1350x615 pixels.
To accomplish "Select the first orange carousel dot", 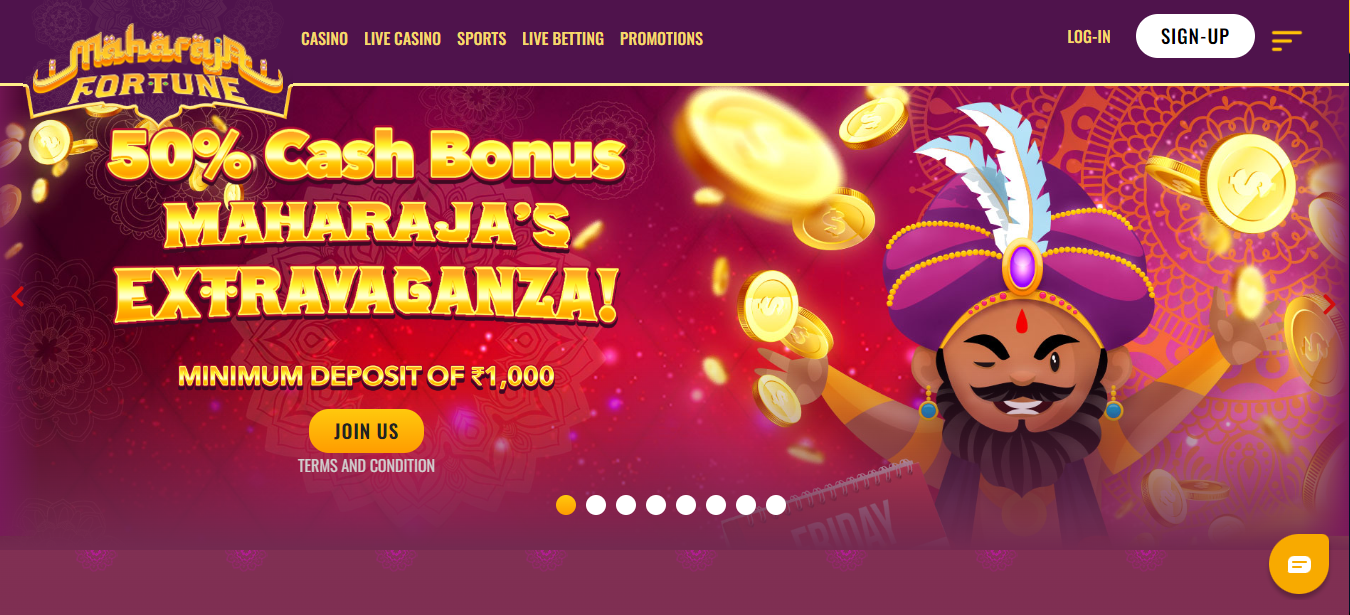I will [566, 505].
